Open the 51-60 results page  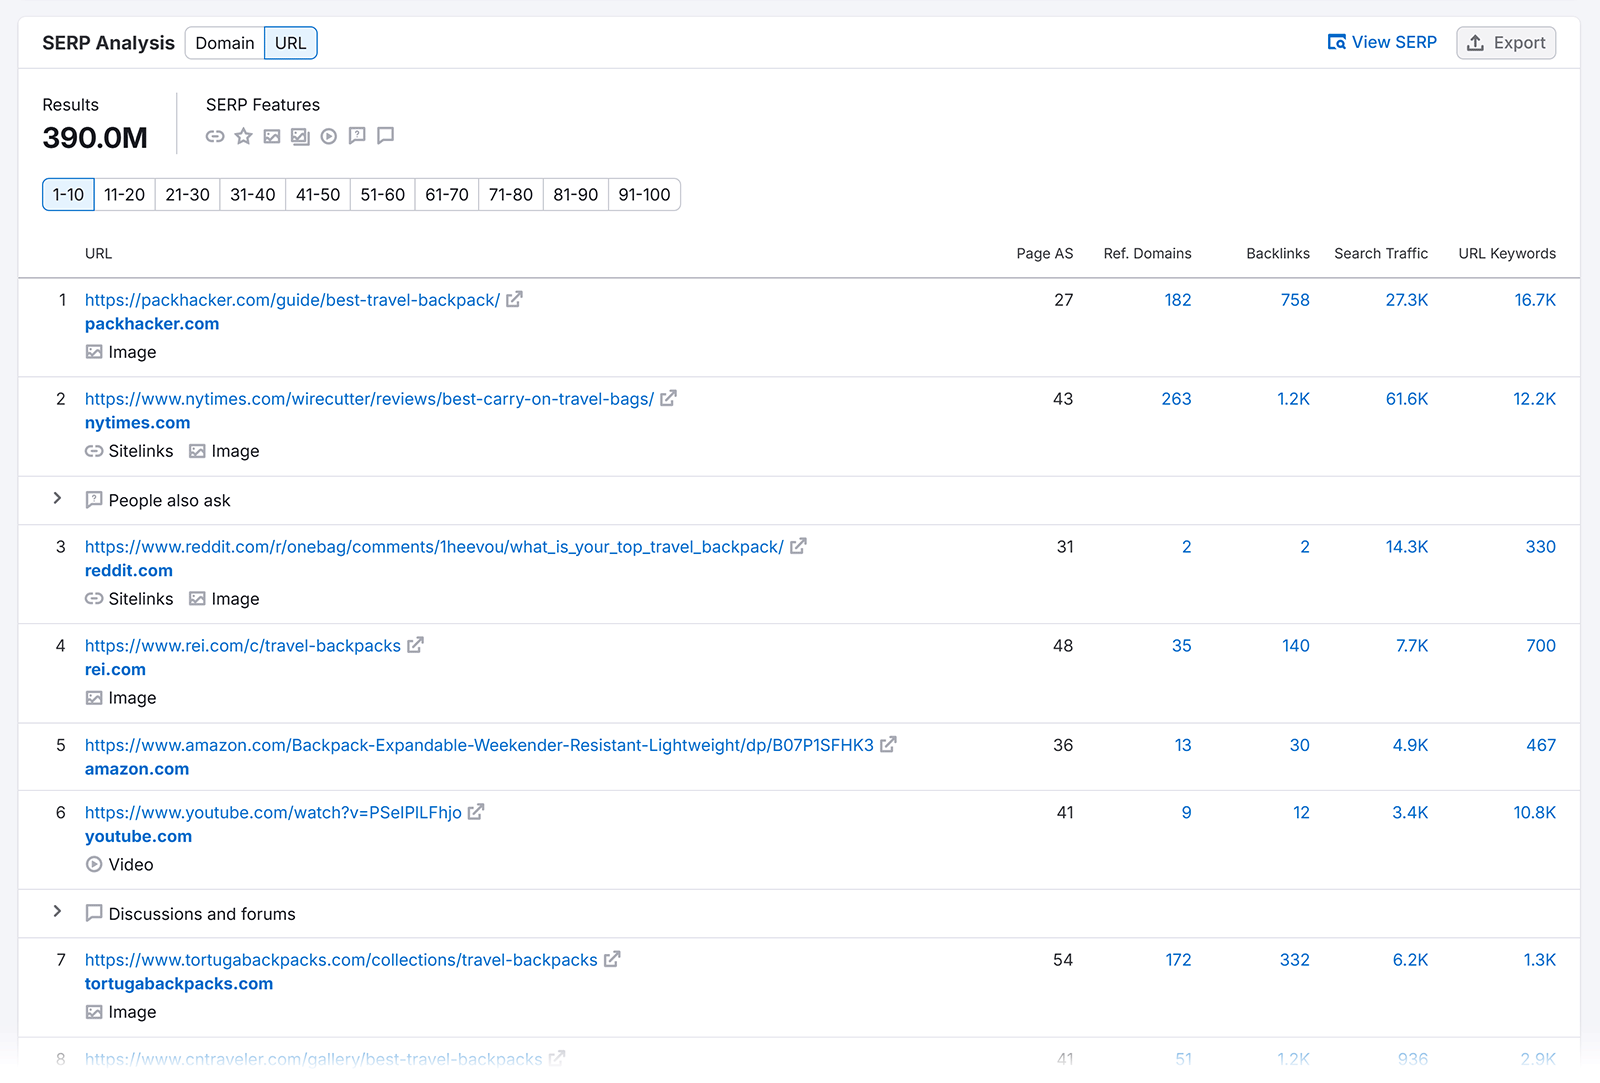point(382,194)
